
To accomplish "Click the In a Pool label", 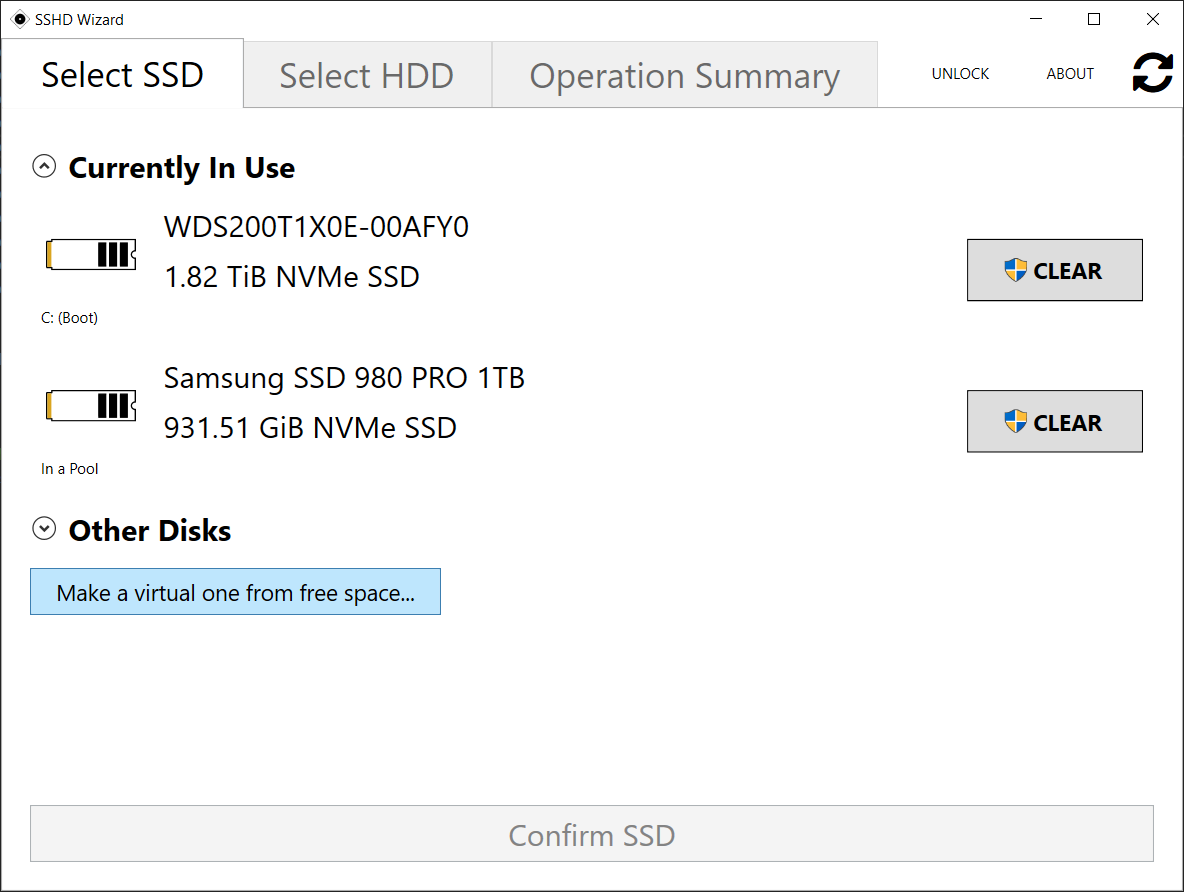I will click(x=69, y=469).
